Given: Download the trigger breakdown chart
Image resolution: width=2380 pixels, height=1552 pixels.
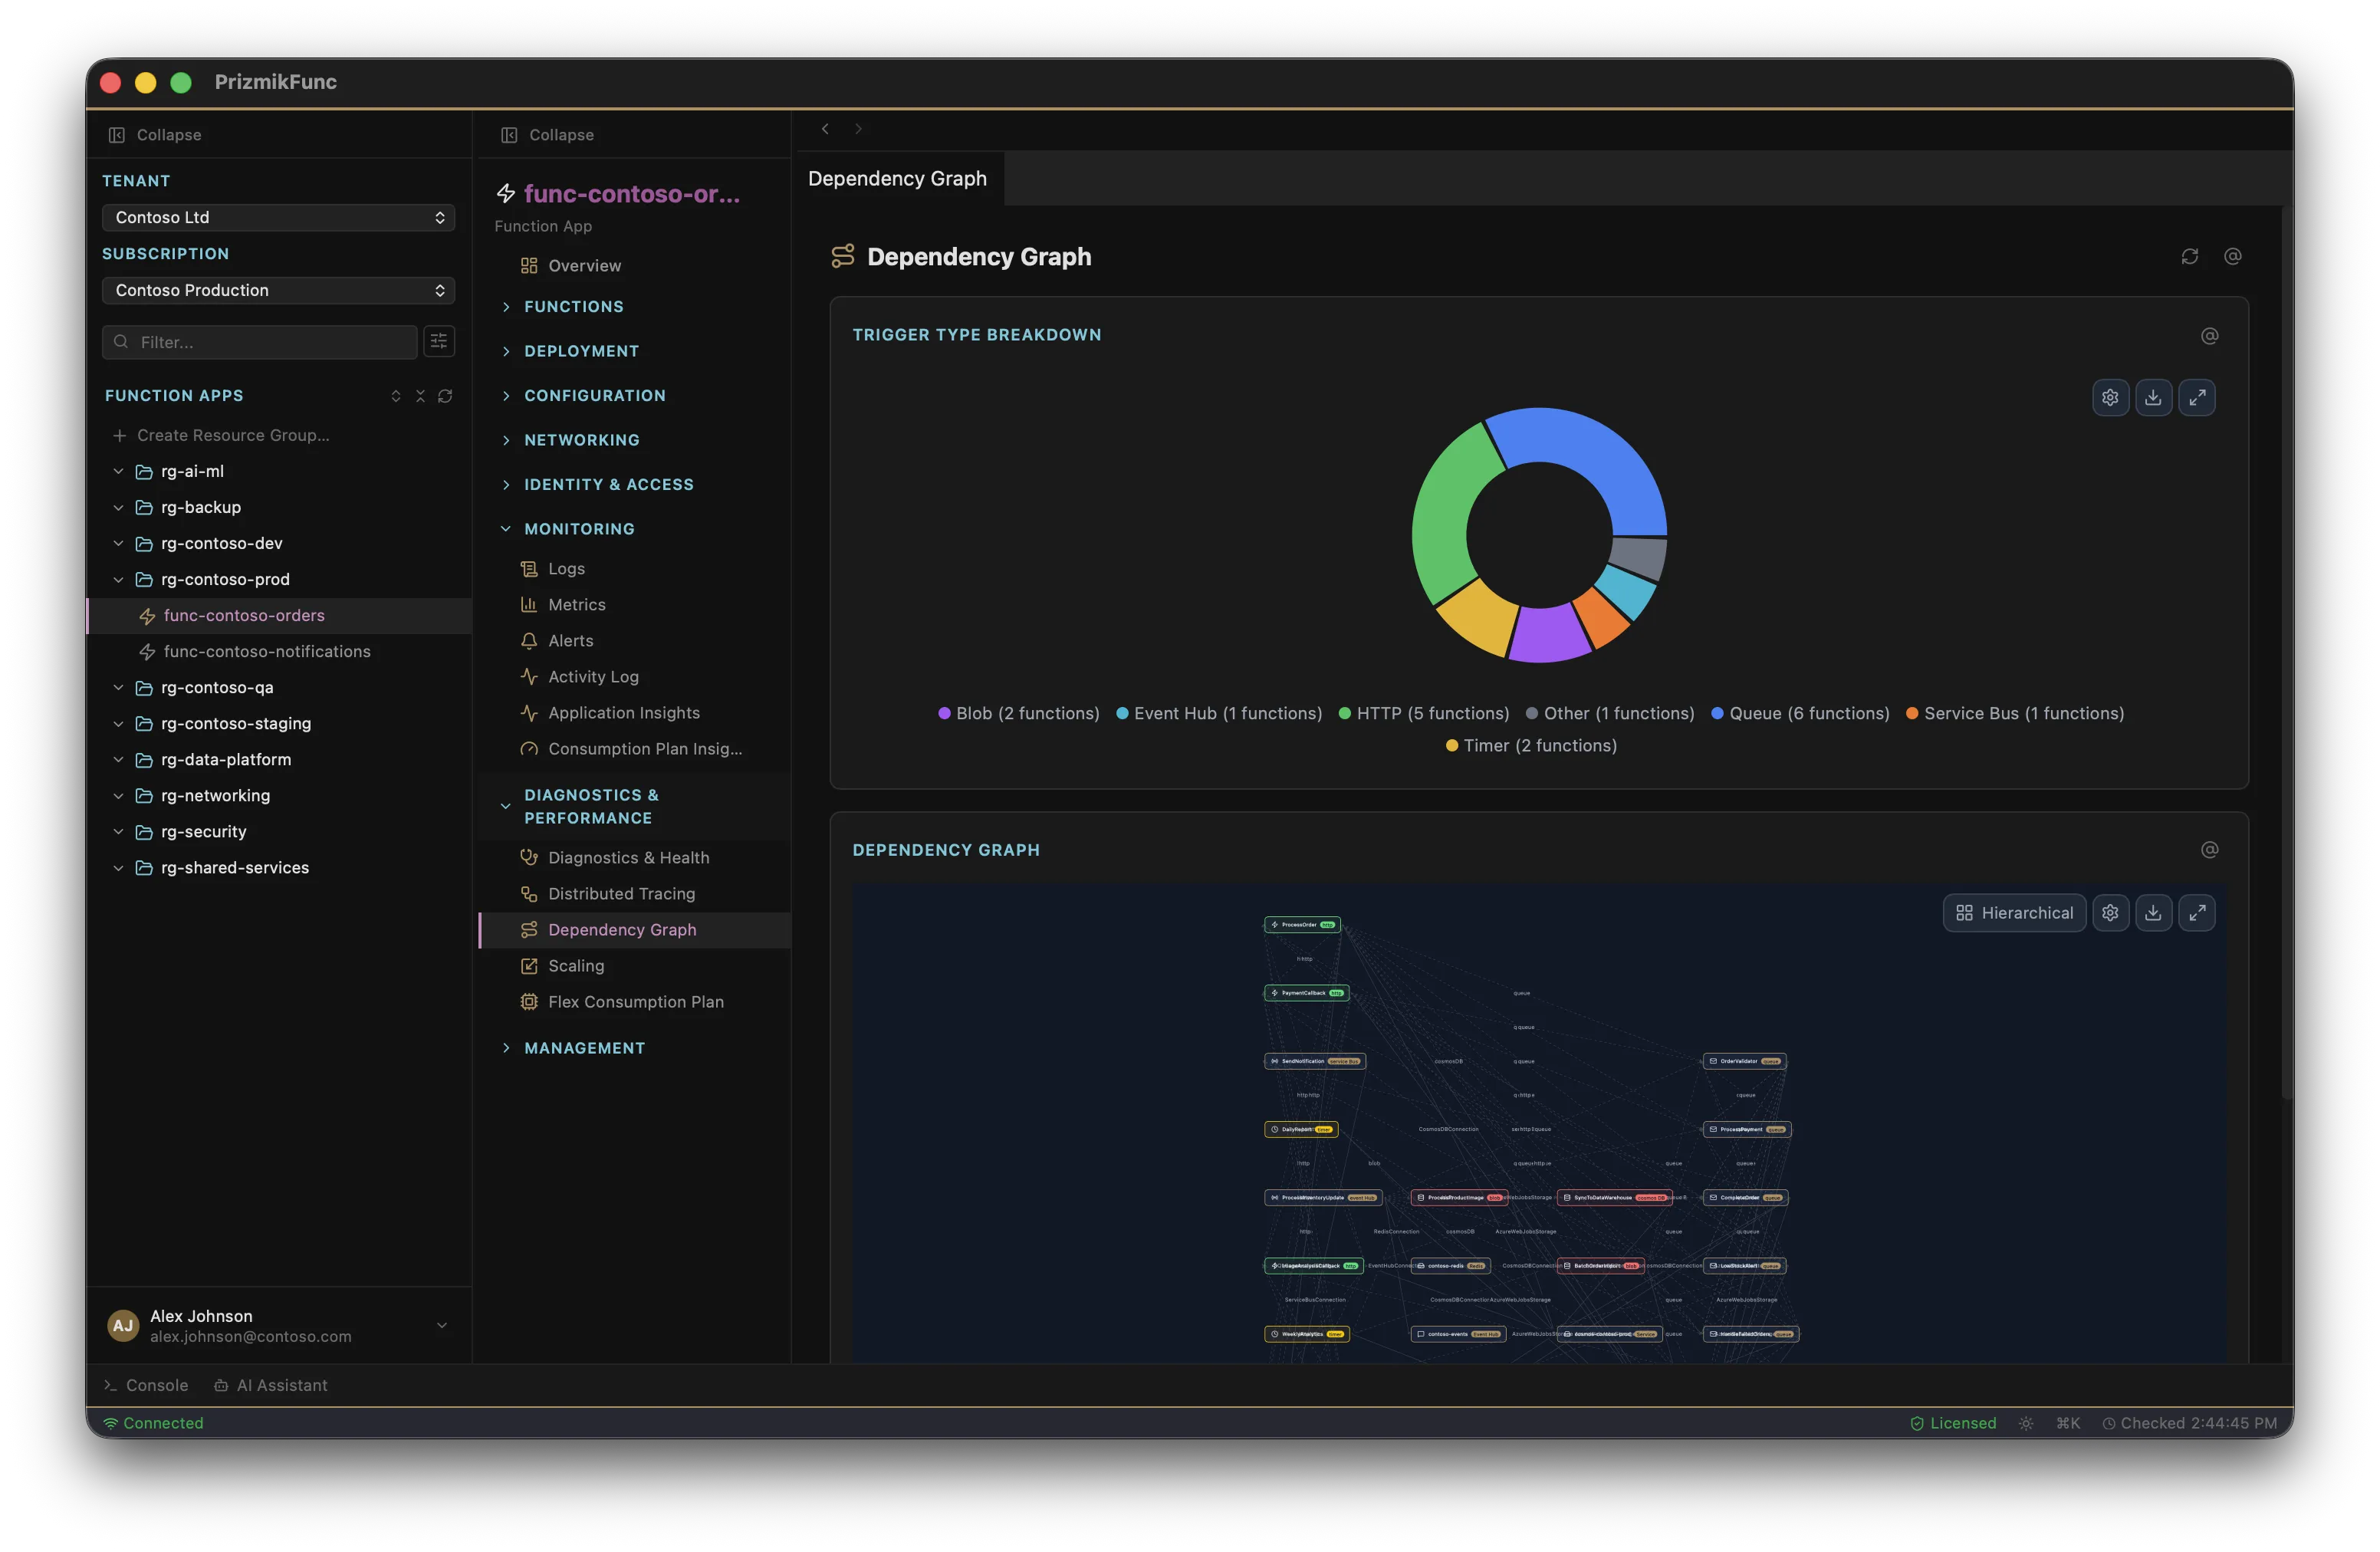Looking at the screenshot, I should pos(2154,397).
